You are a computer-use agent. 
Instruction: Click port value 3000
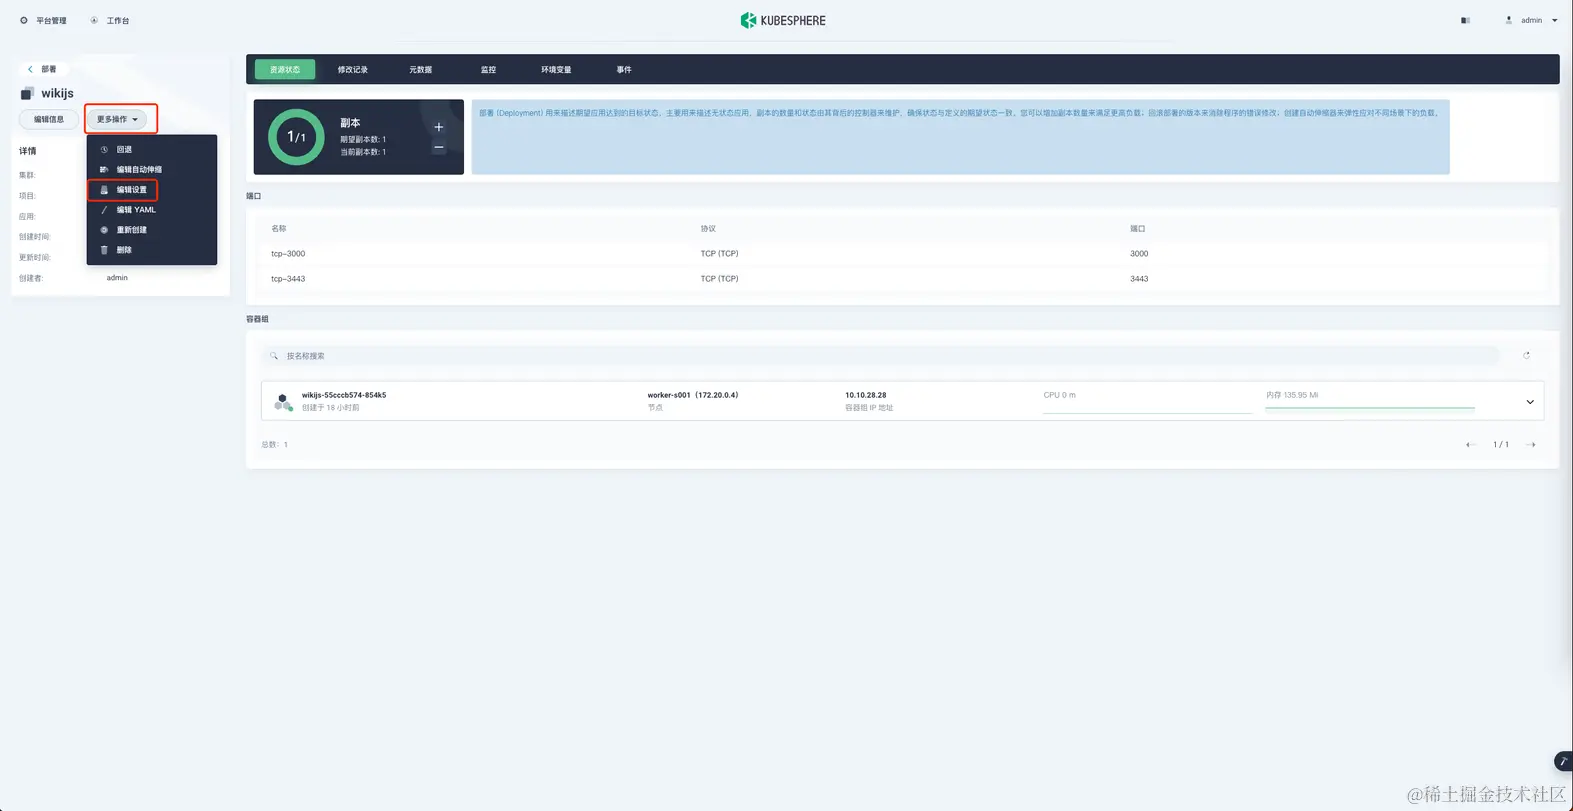click(x=1139, y=254)
